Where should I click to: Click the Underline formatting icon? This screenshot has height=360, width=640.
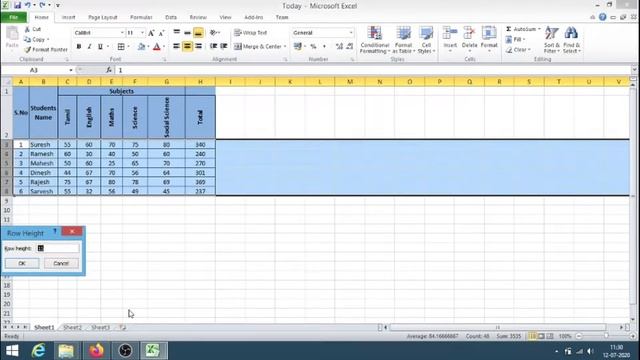[100, 47]
